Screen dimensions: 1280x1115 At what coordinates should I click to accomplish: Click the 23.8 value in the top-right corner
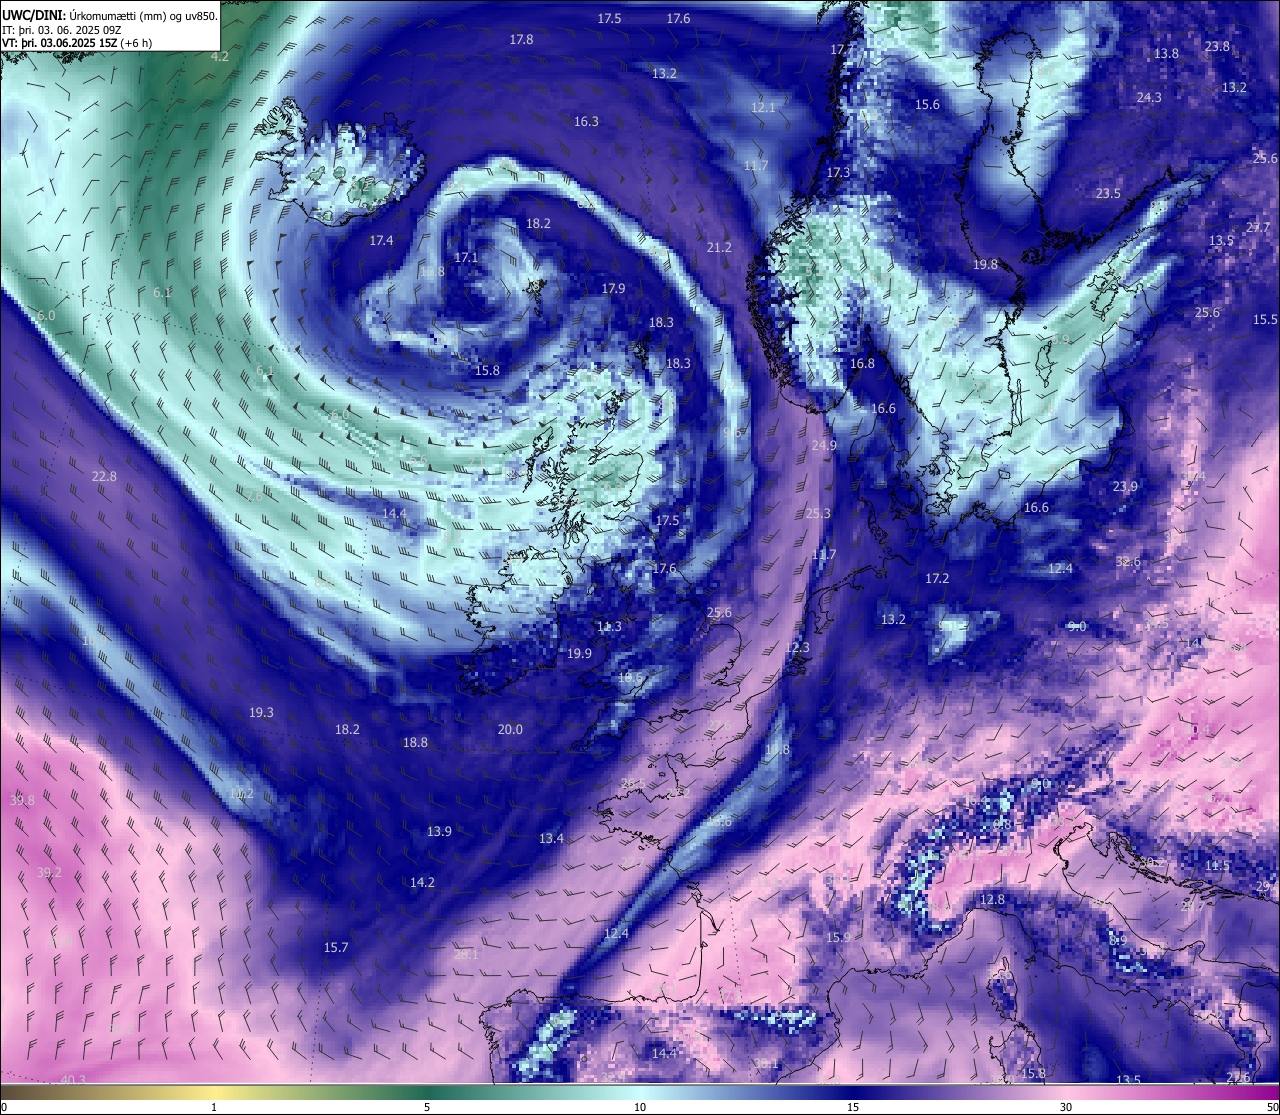1217,47
